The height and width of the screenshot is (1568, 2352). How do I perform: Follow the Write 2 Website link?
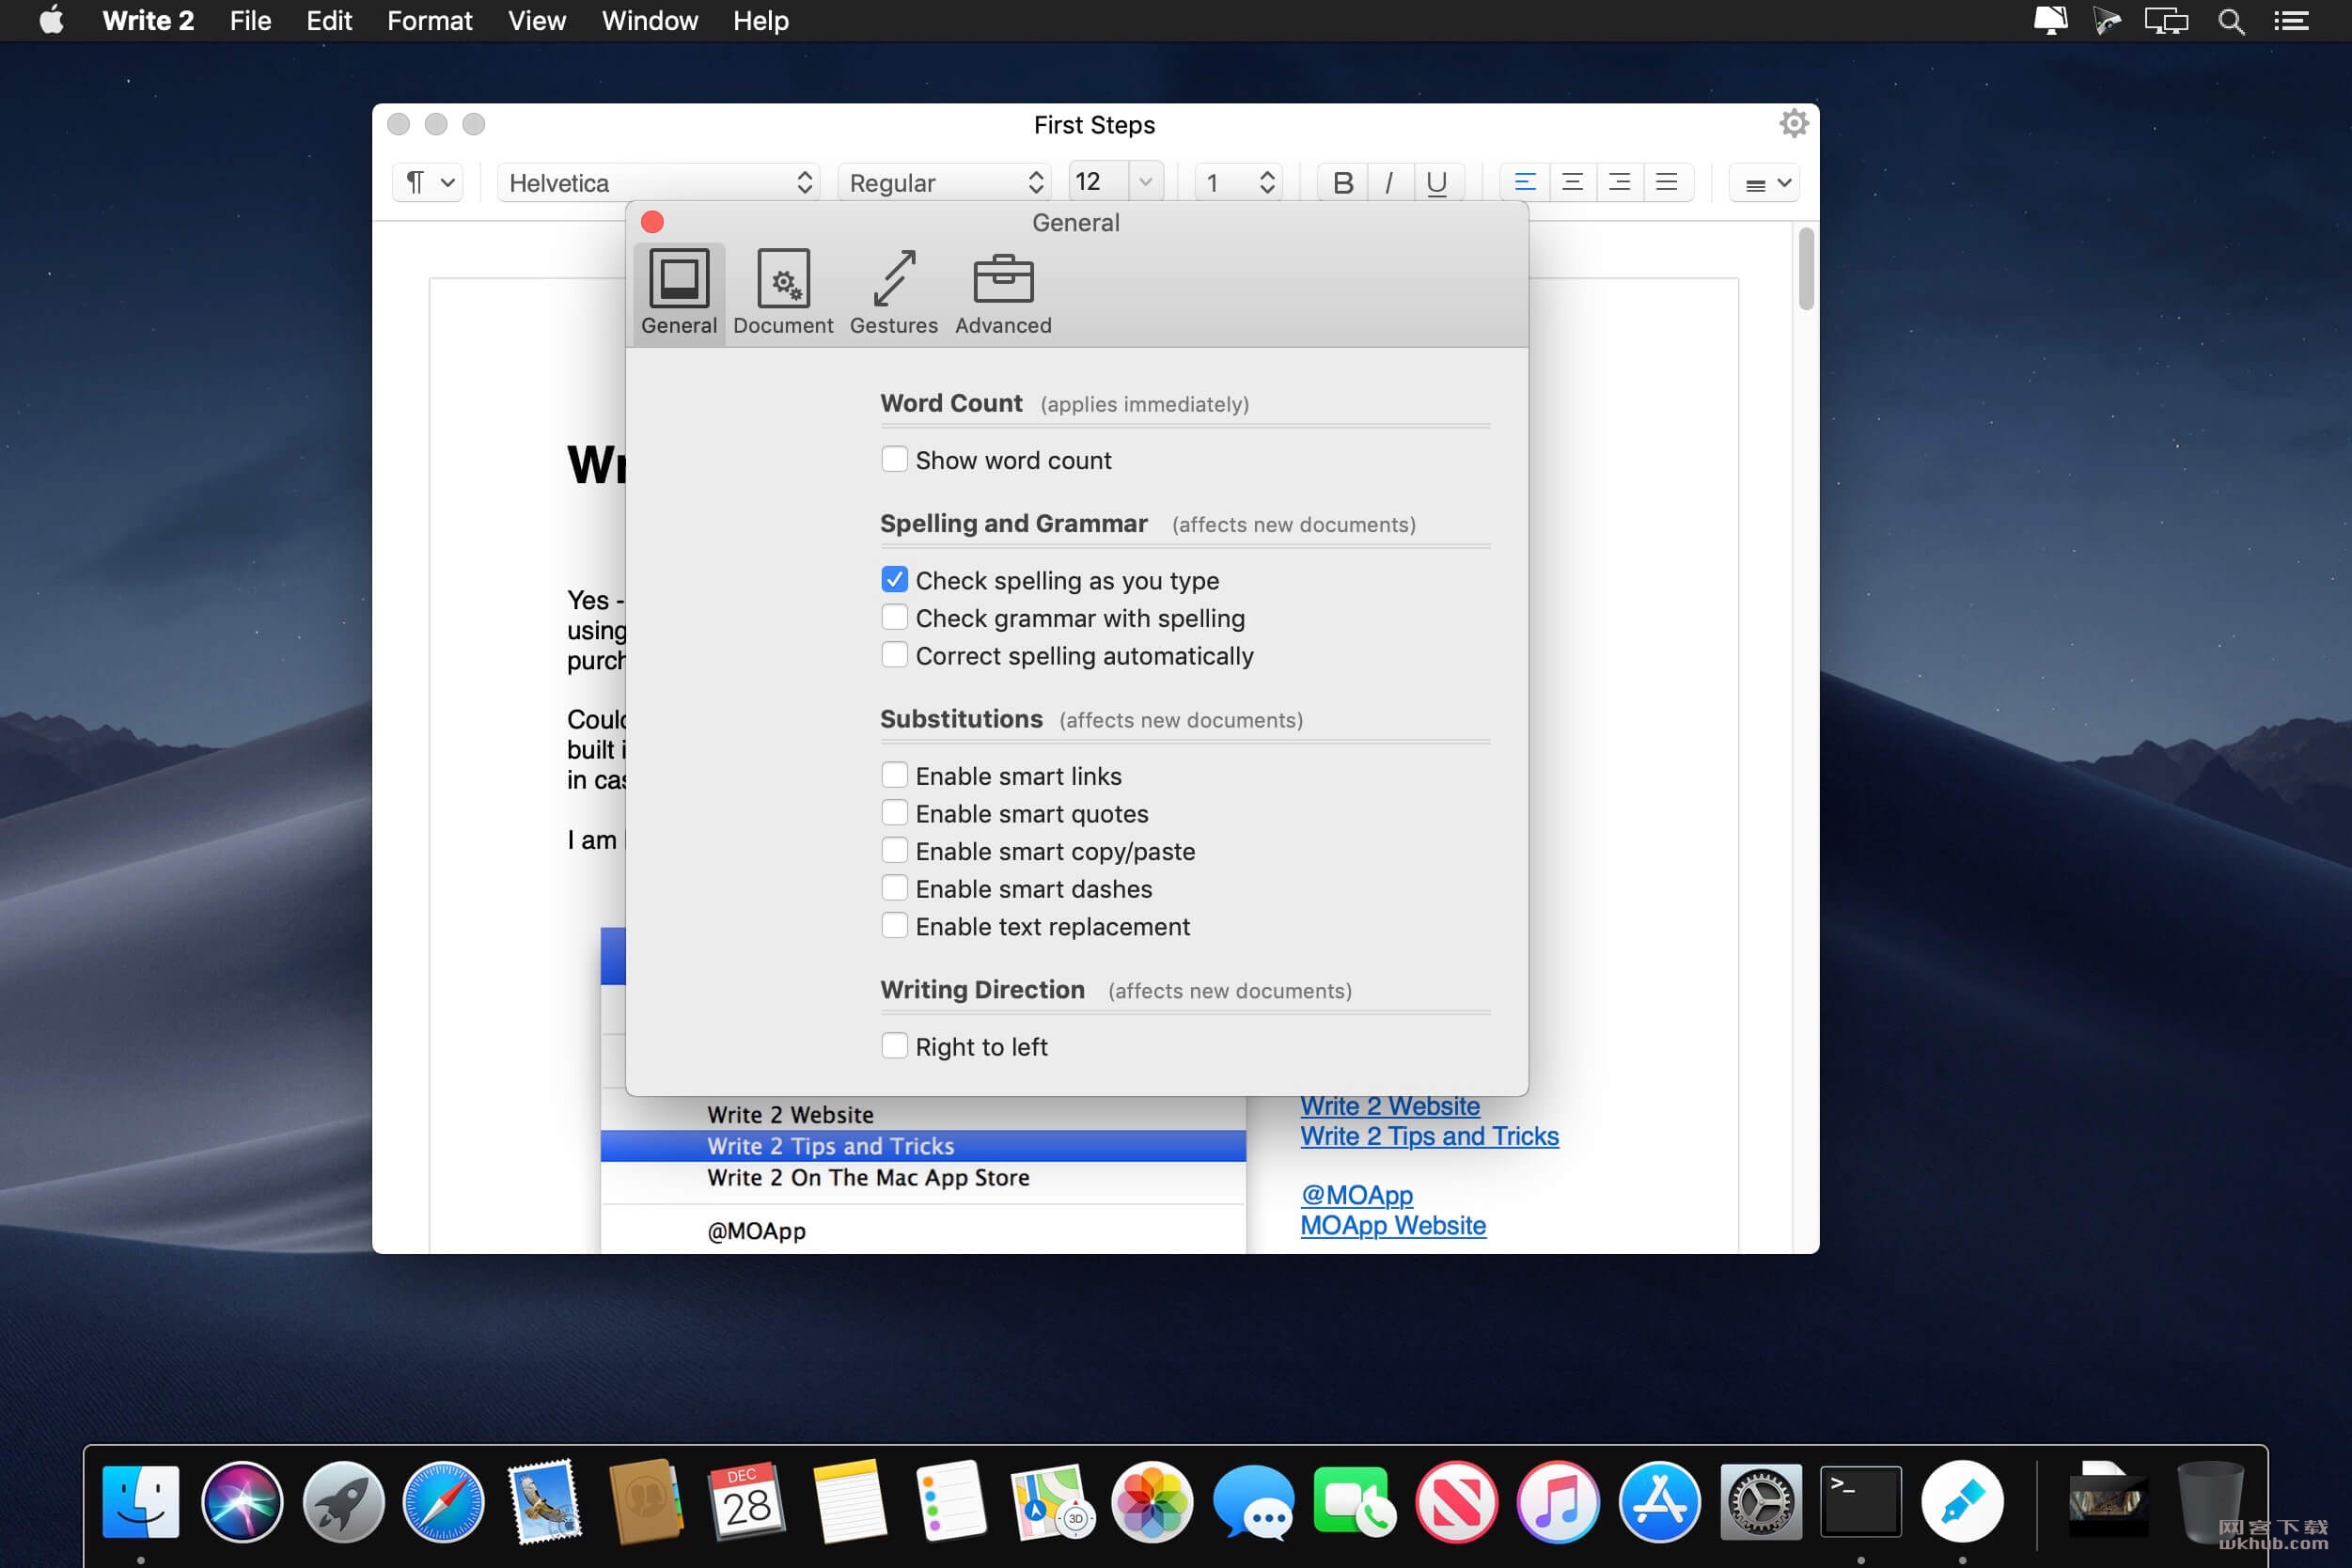[x=1390, y=1106]
